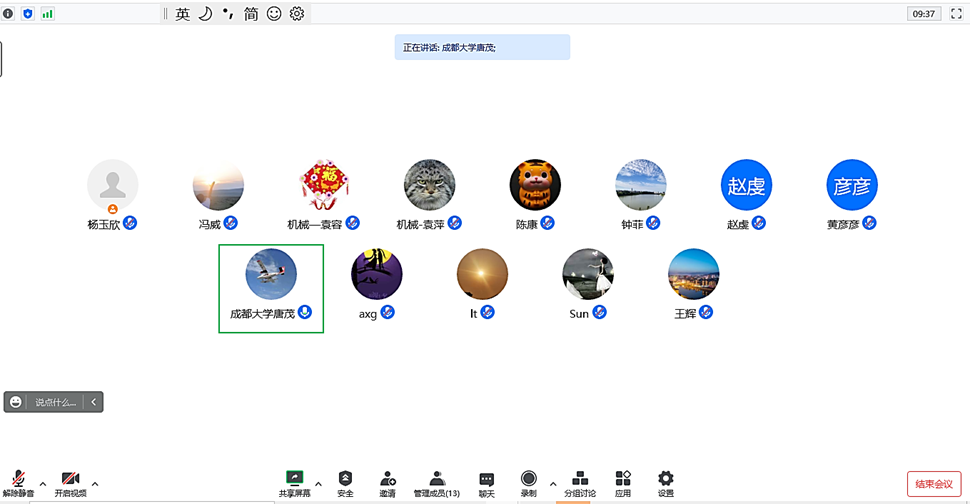970x504 pixels.
Task: Open the 应用 apps icon
Action: click(623, 479)
